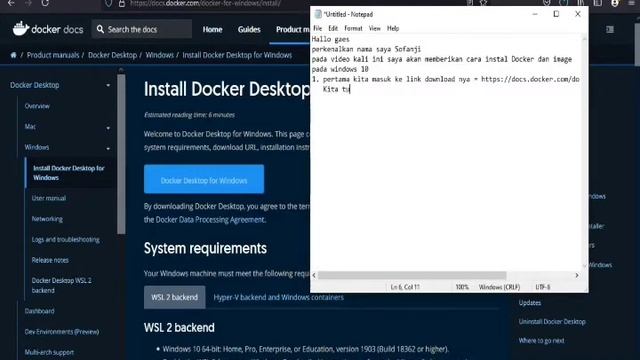Toggle the docs right sidebar menu icon
This screenshot has height=360, width=640.
(610, 29)
